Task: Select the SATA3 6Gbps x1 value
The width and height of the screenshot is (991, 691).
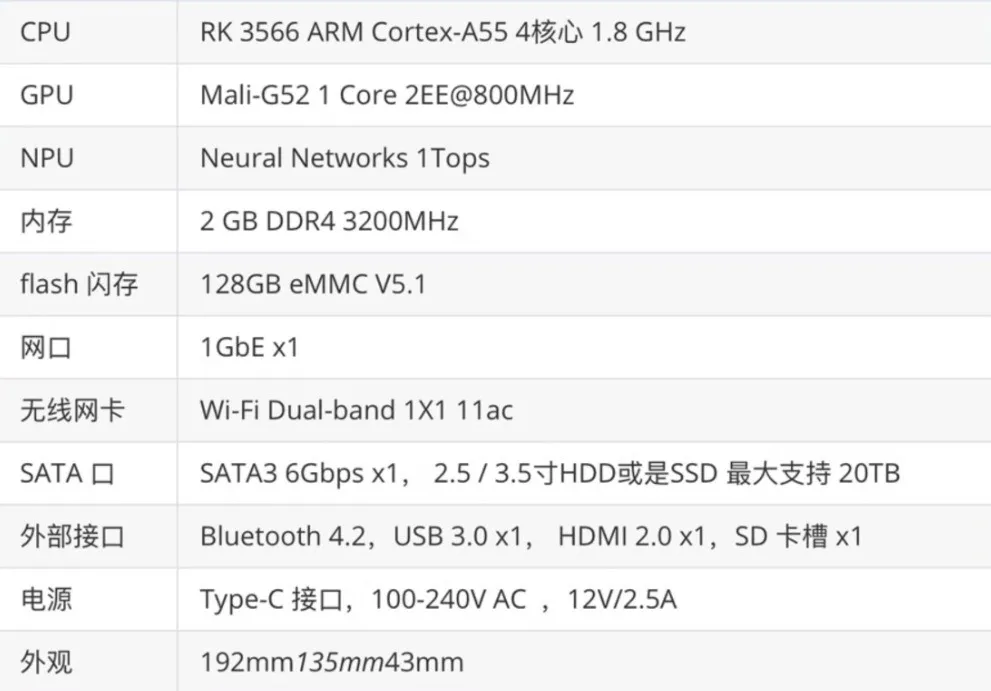Action: [x=299, y=473]
